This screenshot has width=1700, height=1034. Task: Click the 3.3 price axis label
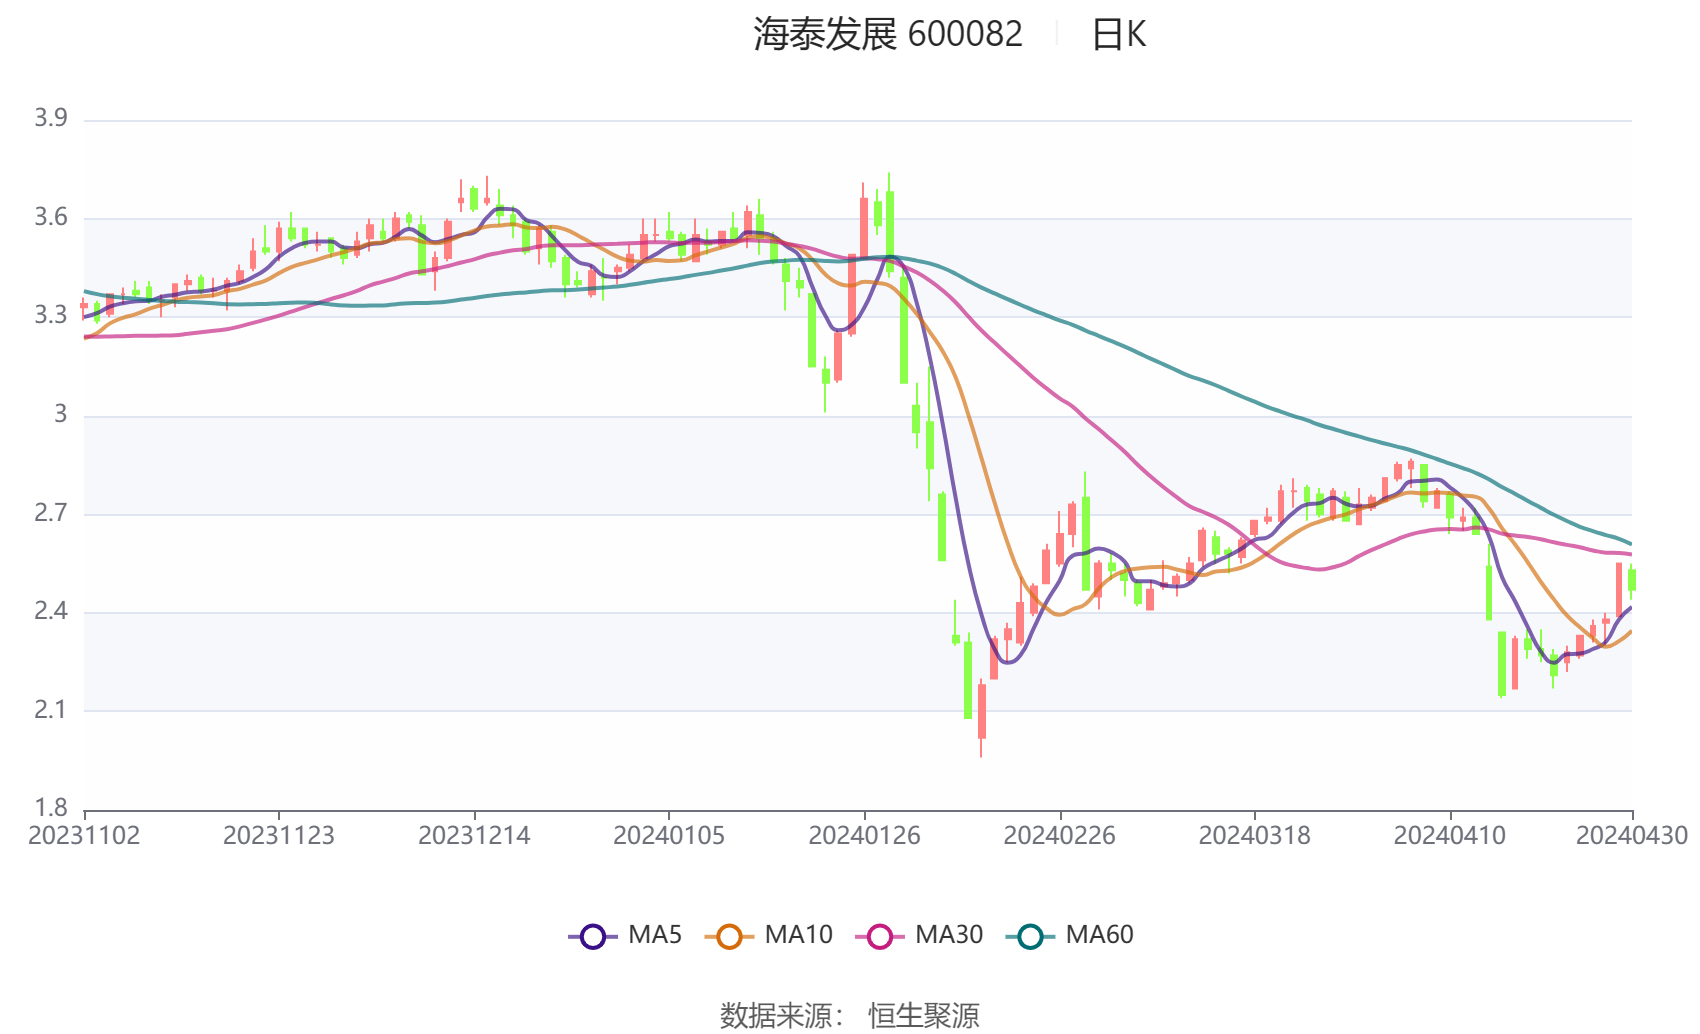[51, 315]
